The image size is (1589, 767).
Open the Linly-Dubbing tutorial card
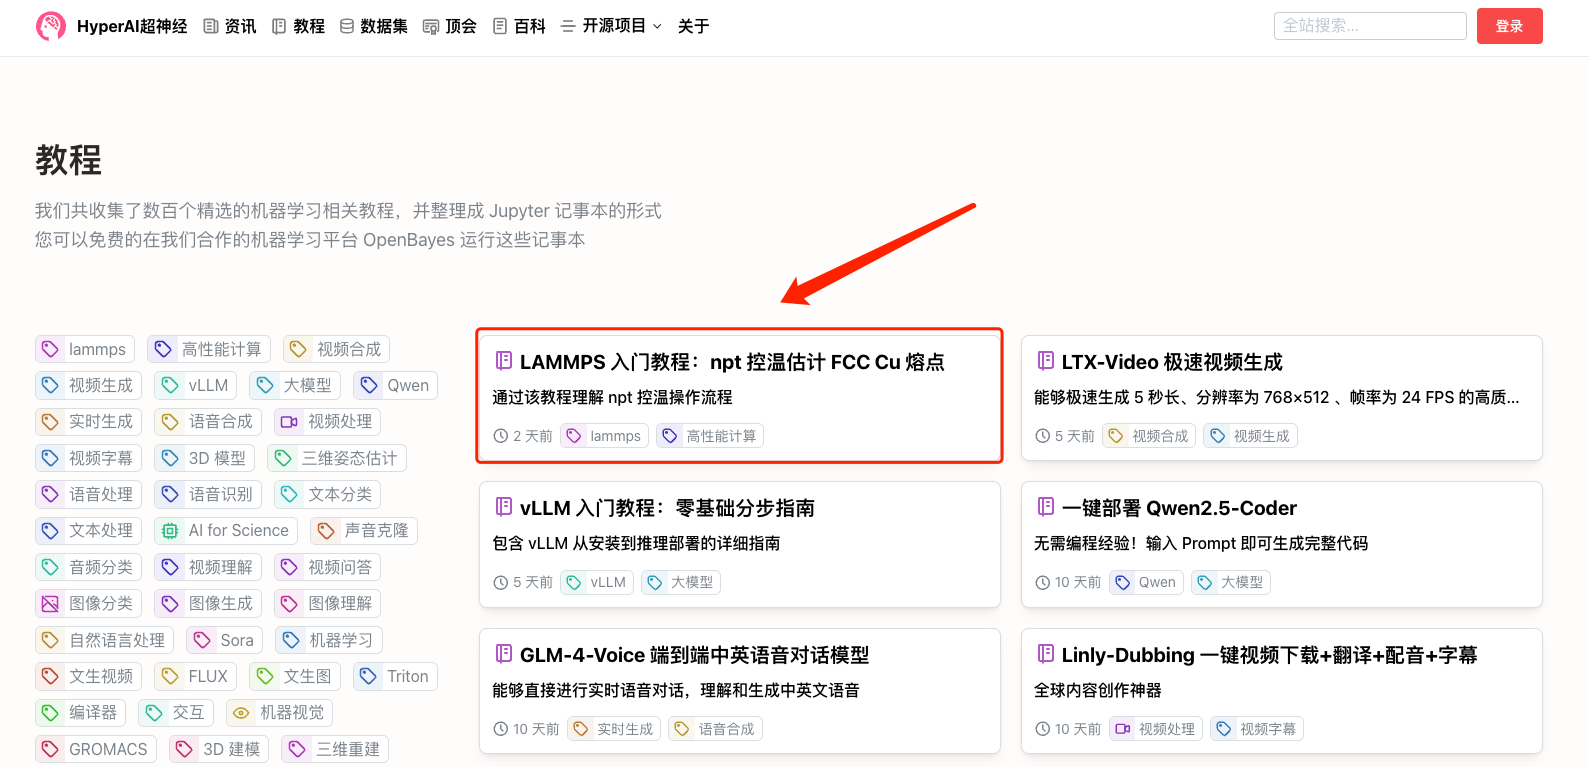[1268, 655]
